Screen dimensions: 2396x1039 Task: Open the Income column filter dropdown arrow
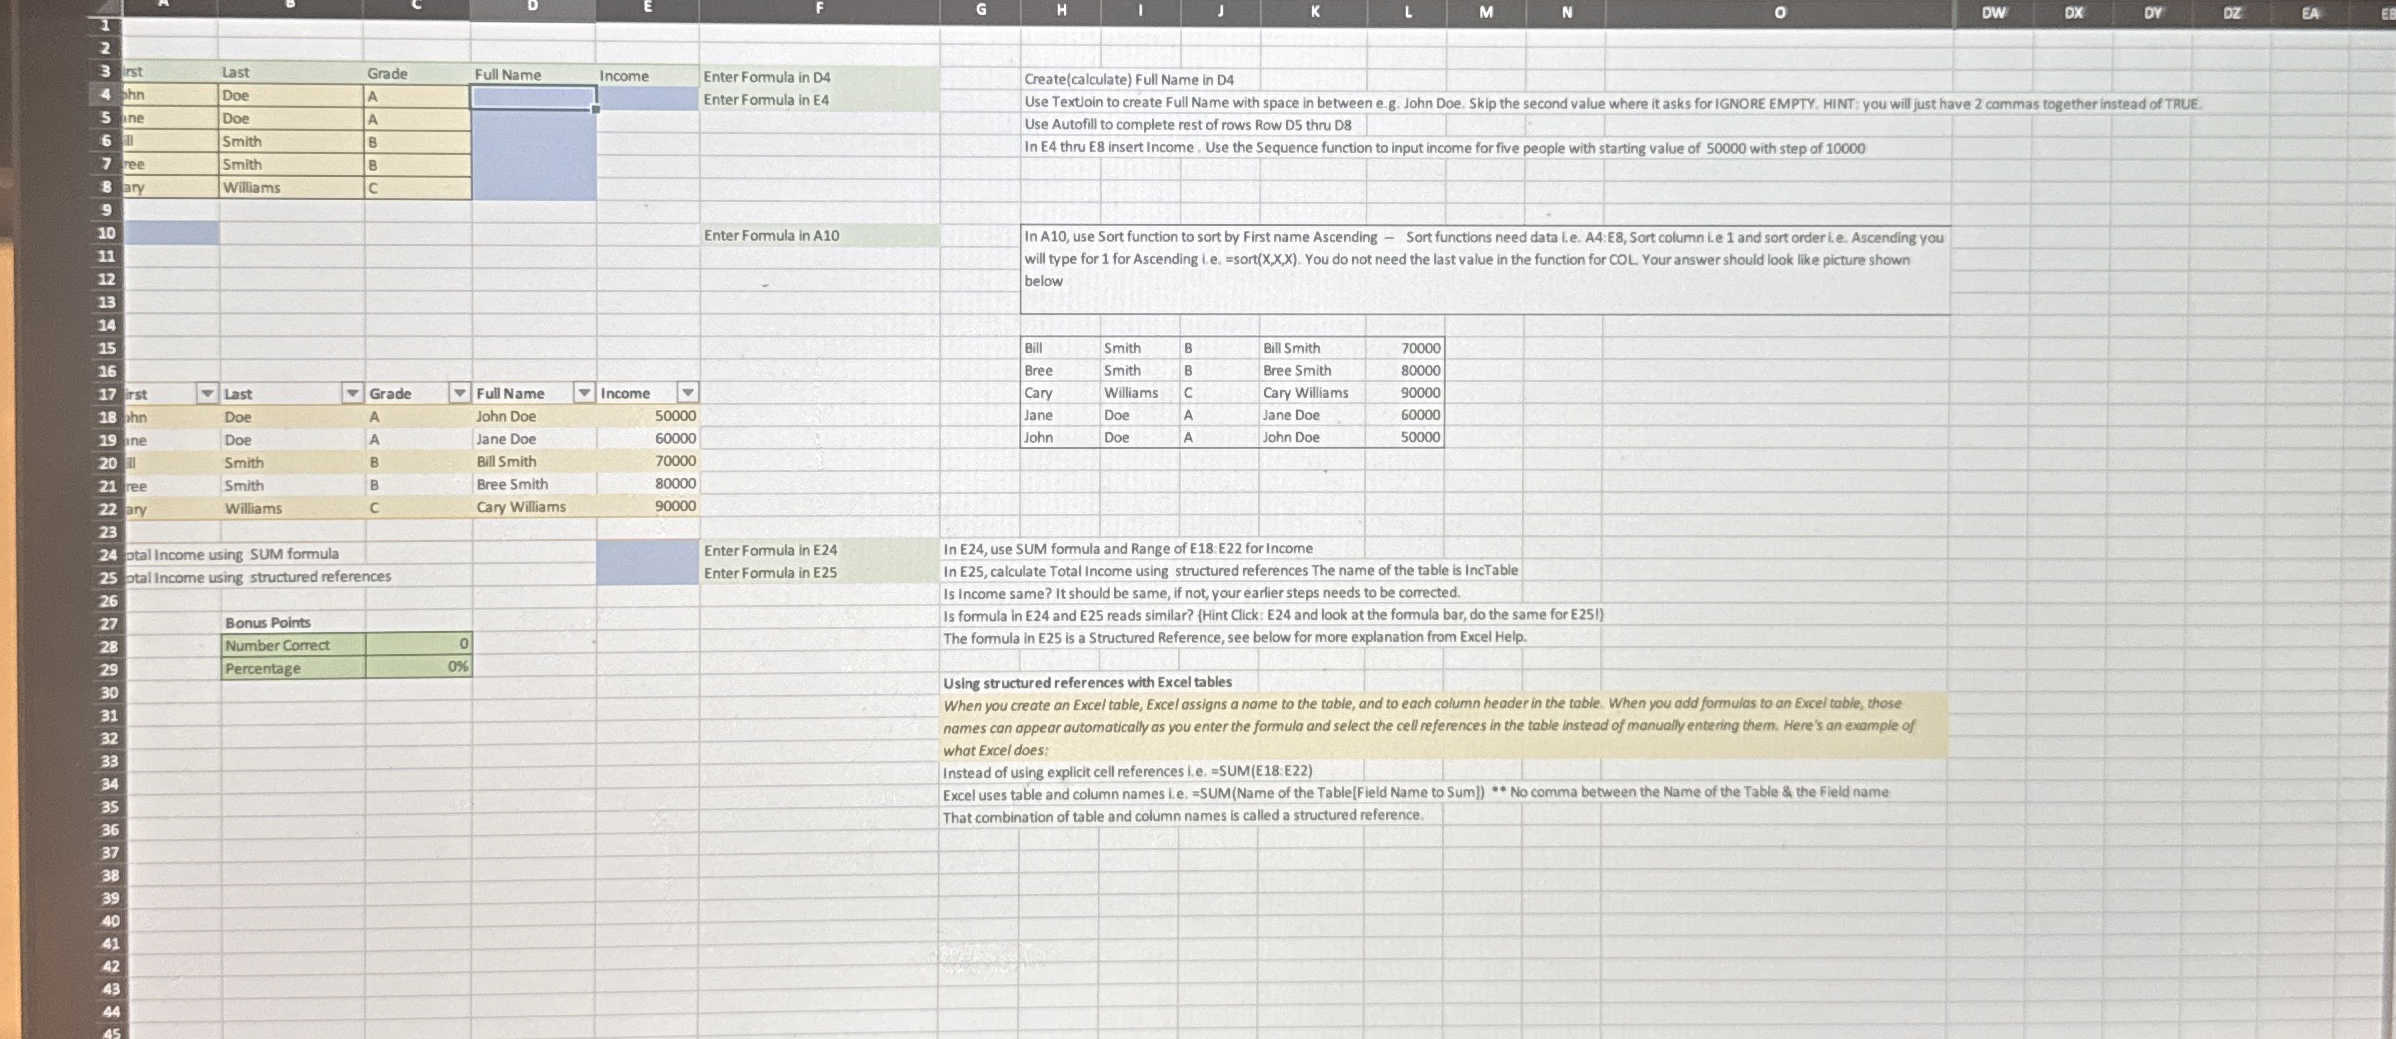coord(687,392)
